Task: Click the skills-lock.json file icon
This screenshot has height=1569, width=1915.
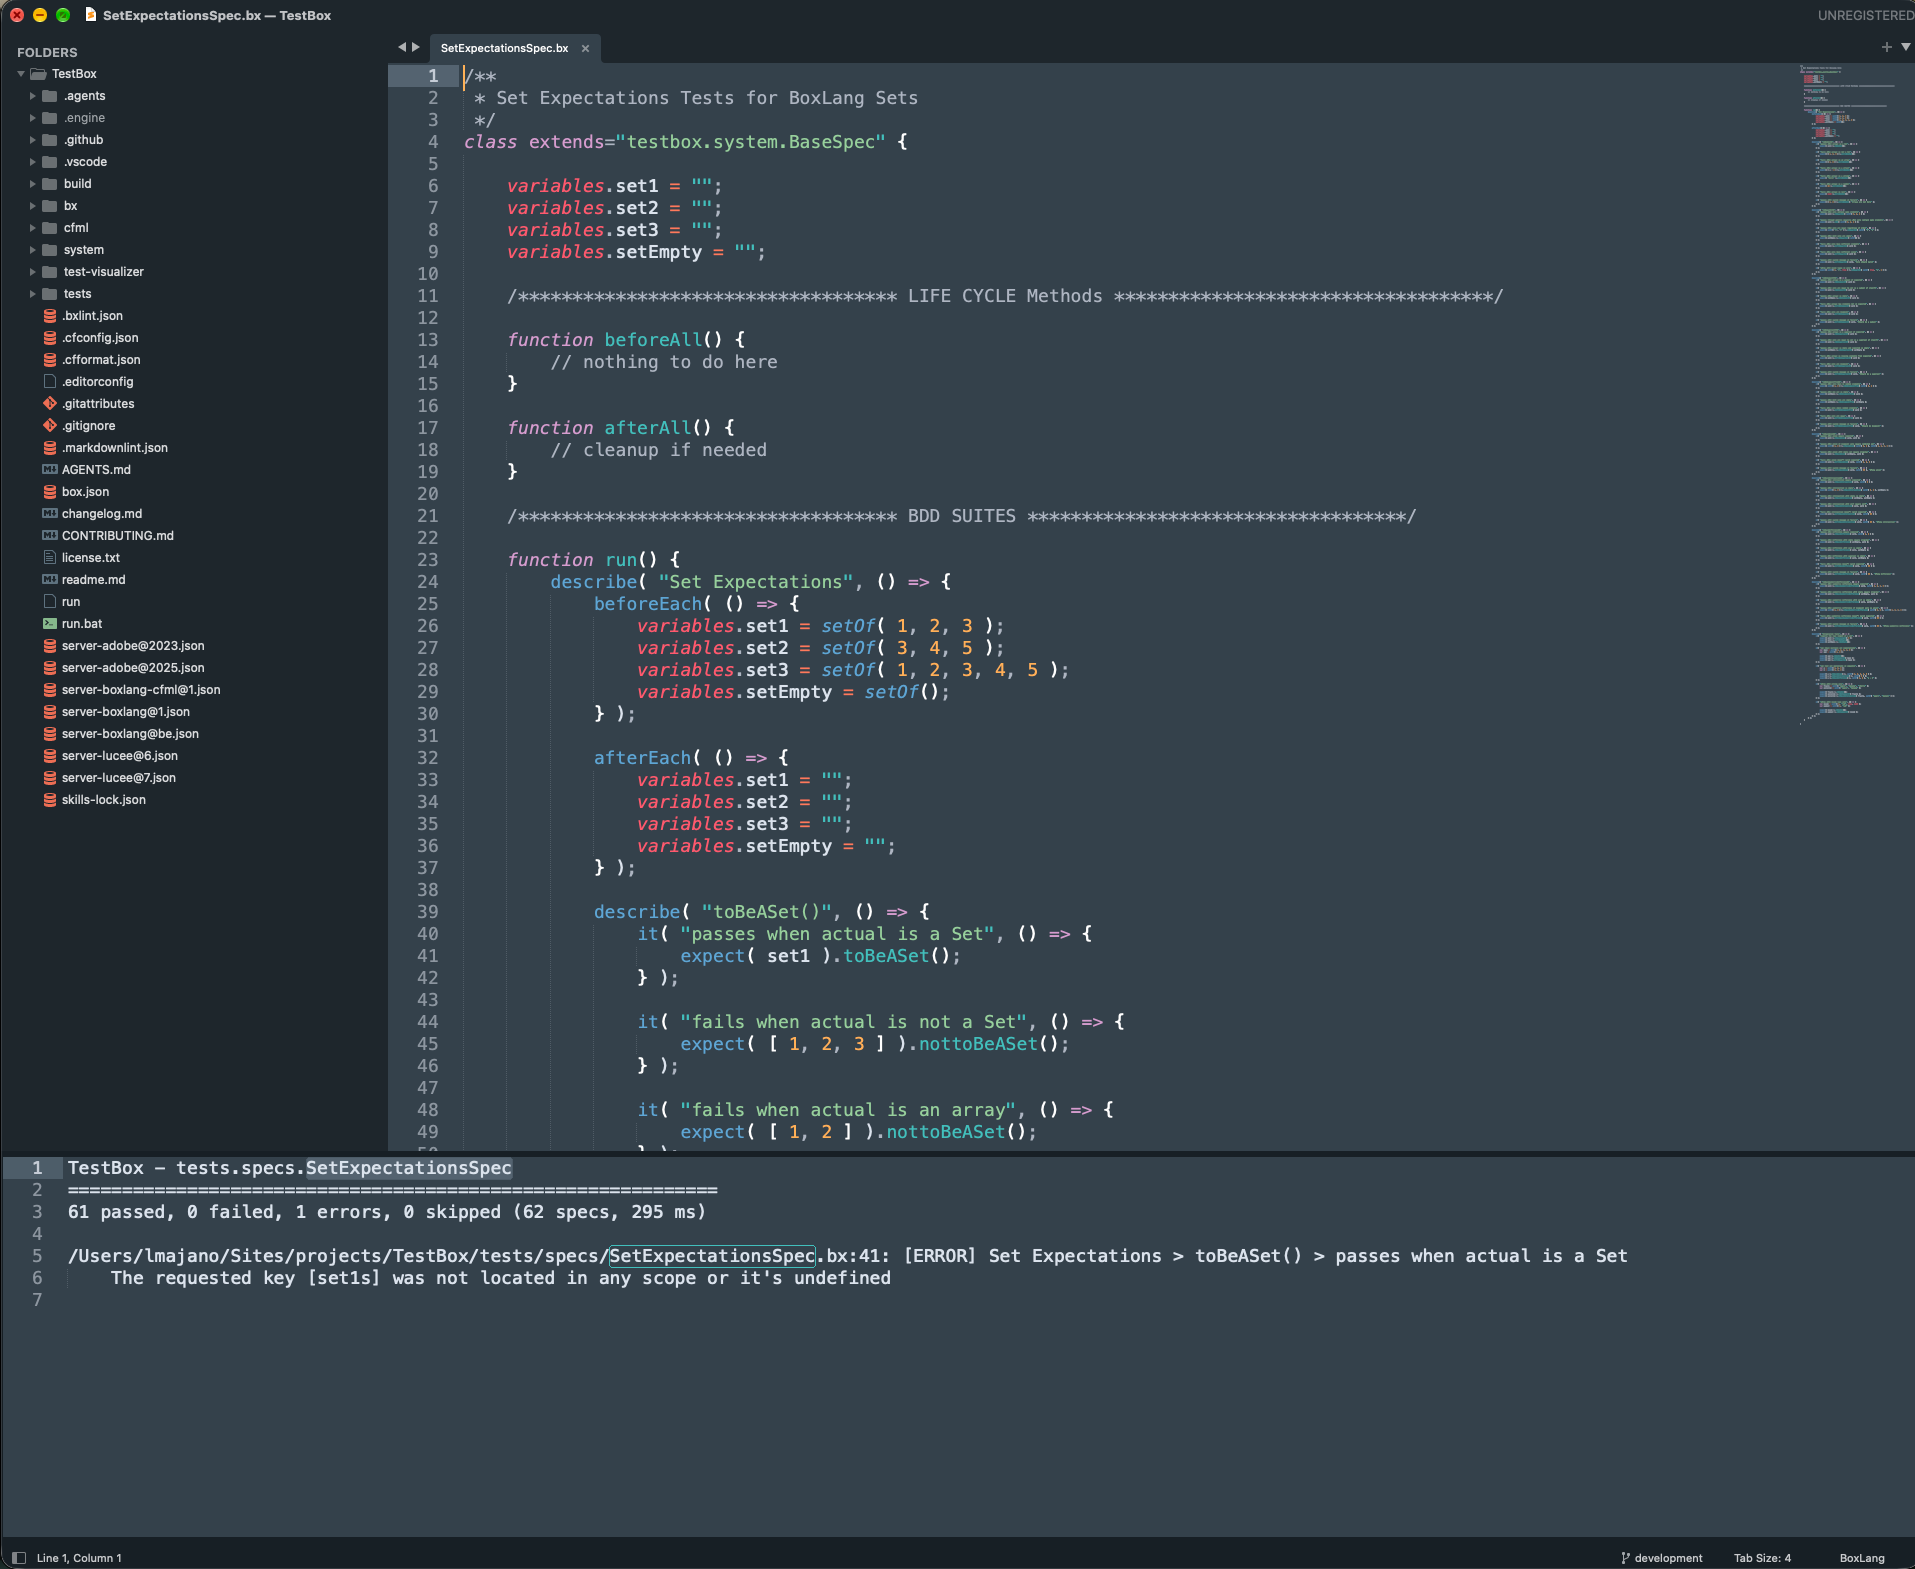Action: (50, 800)
